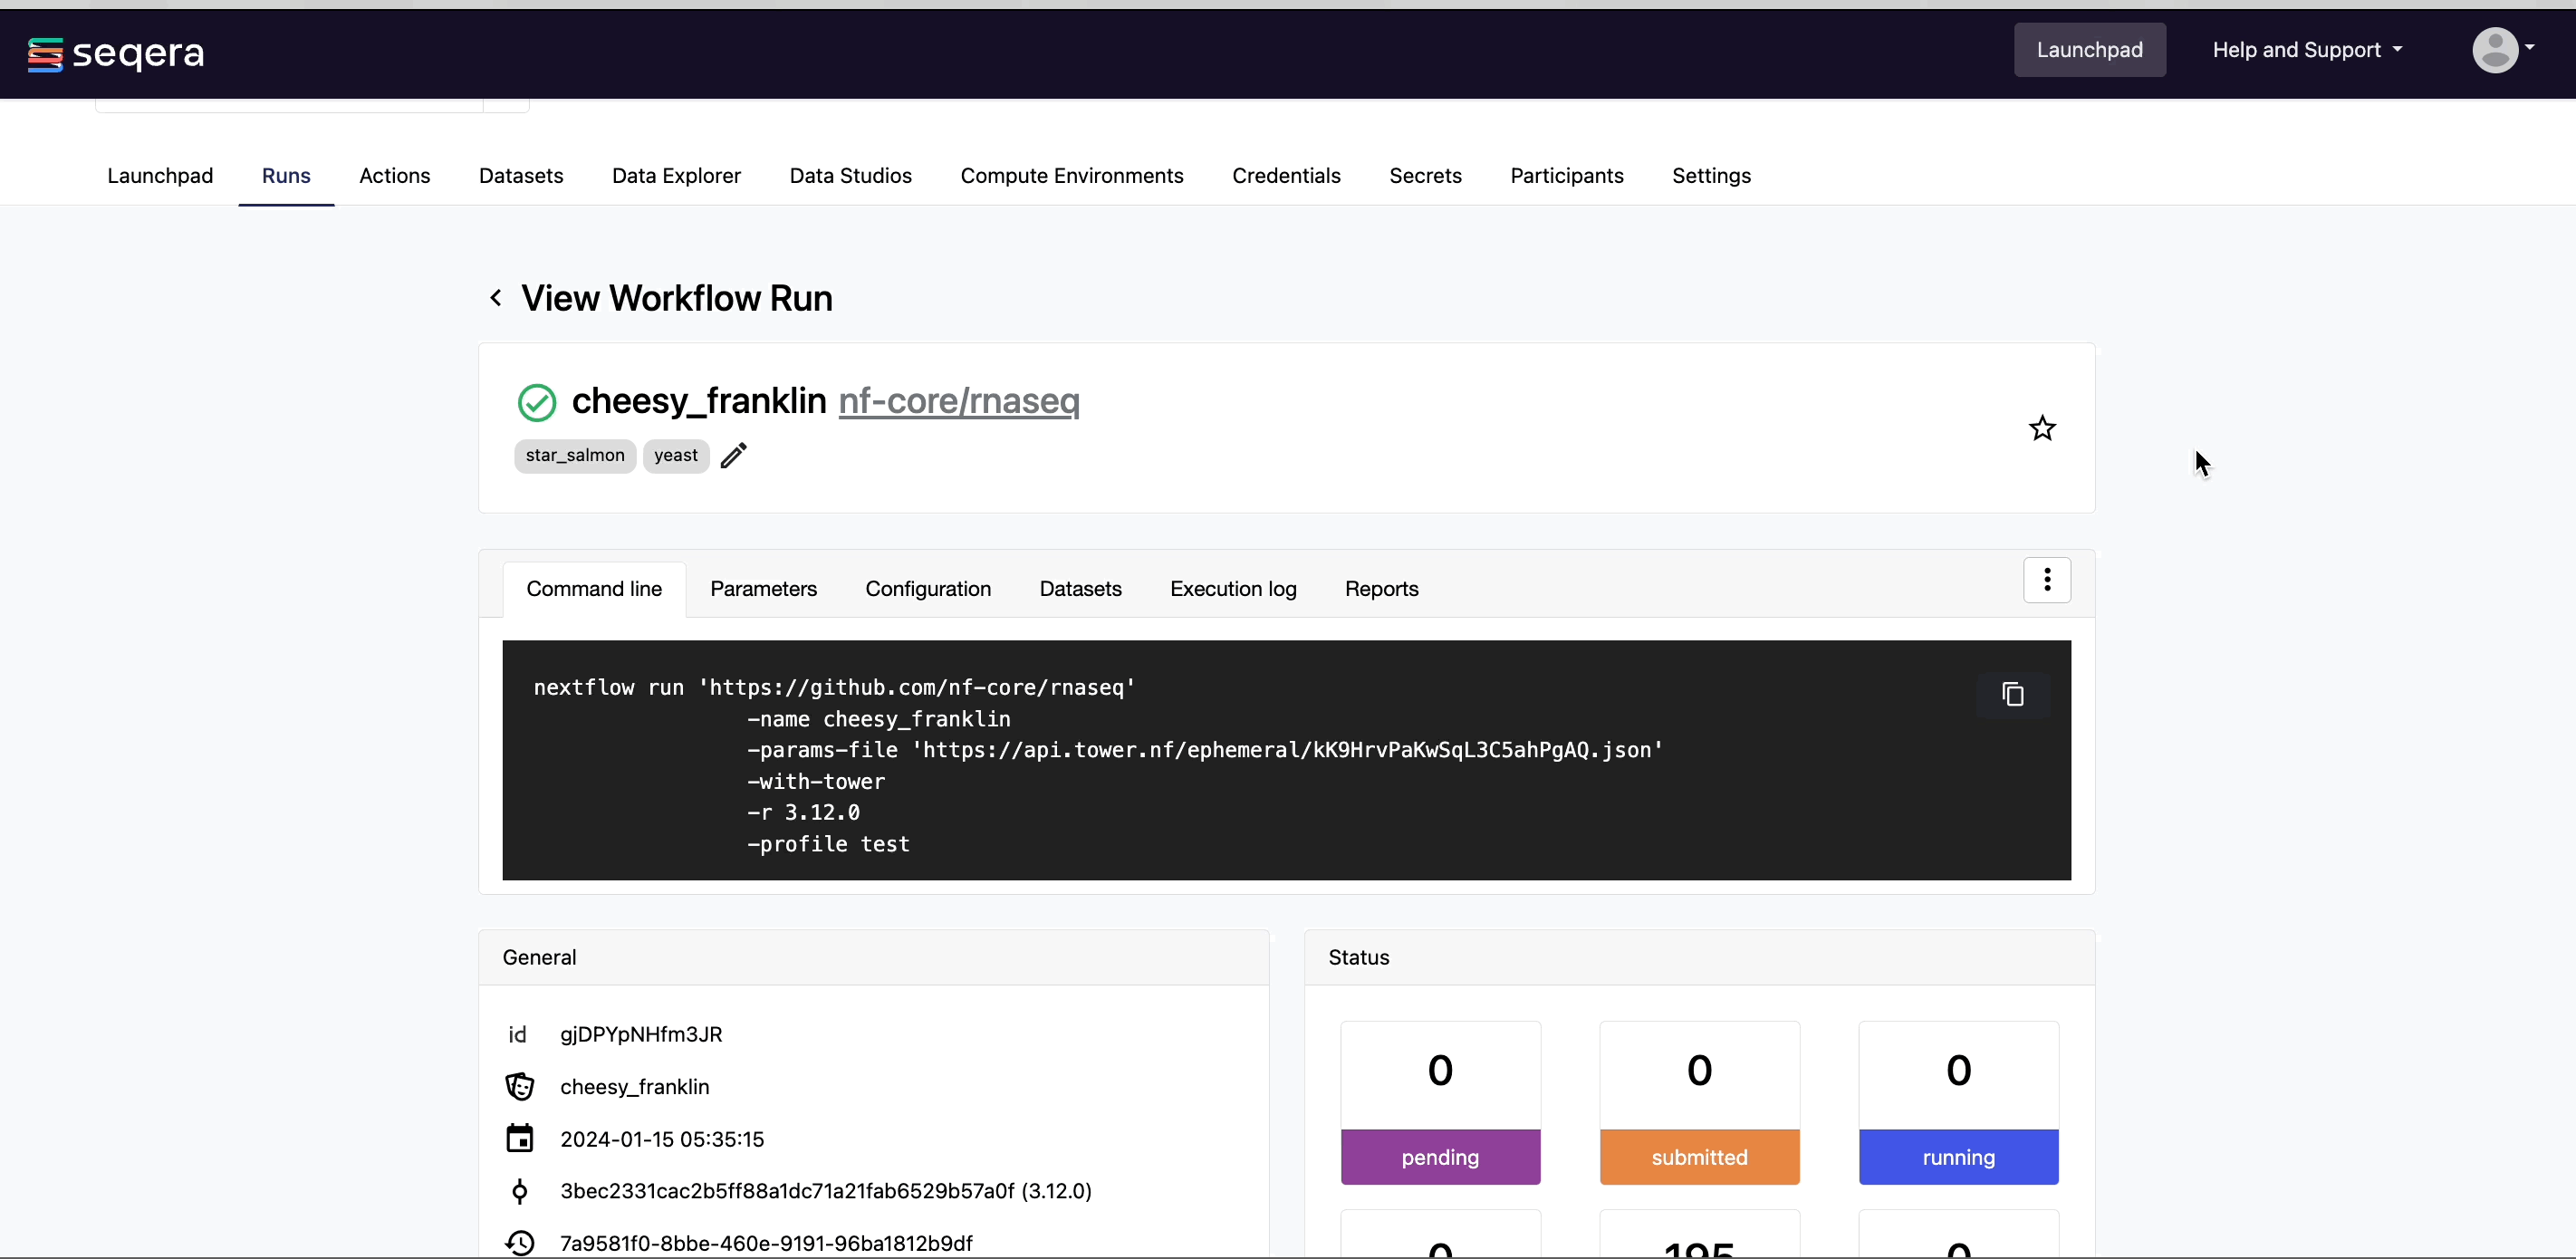Click the purple pending status tile

pos(1439,1156)
